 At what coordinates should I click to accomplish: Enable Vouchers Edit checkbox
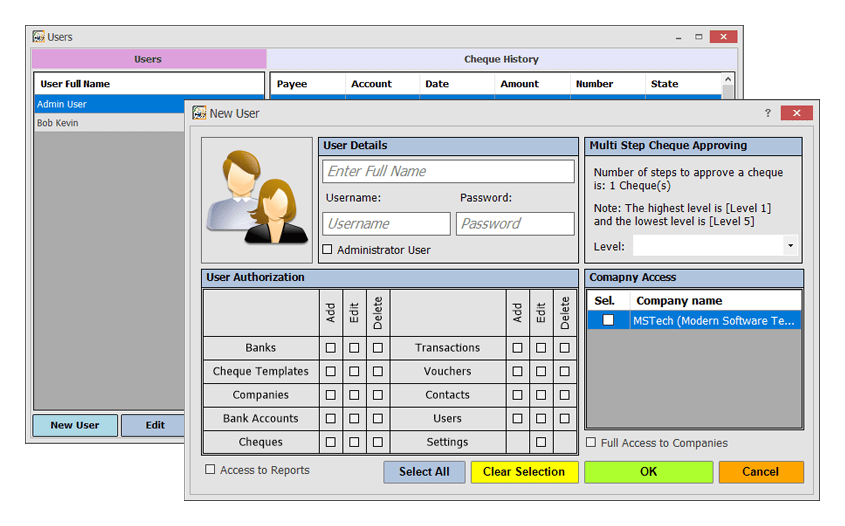point(541,371)
